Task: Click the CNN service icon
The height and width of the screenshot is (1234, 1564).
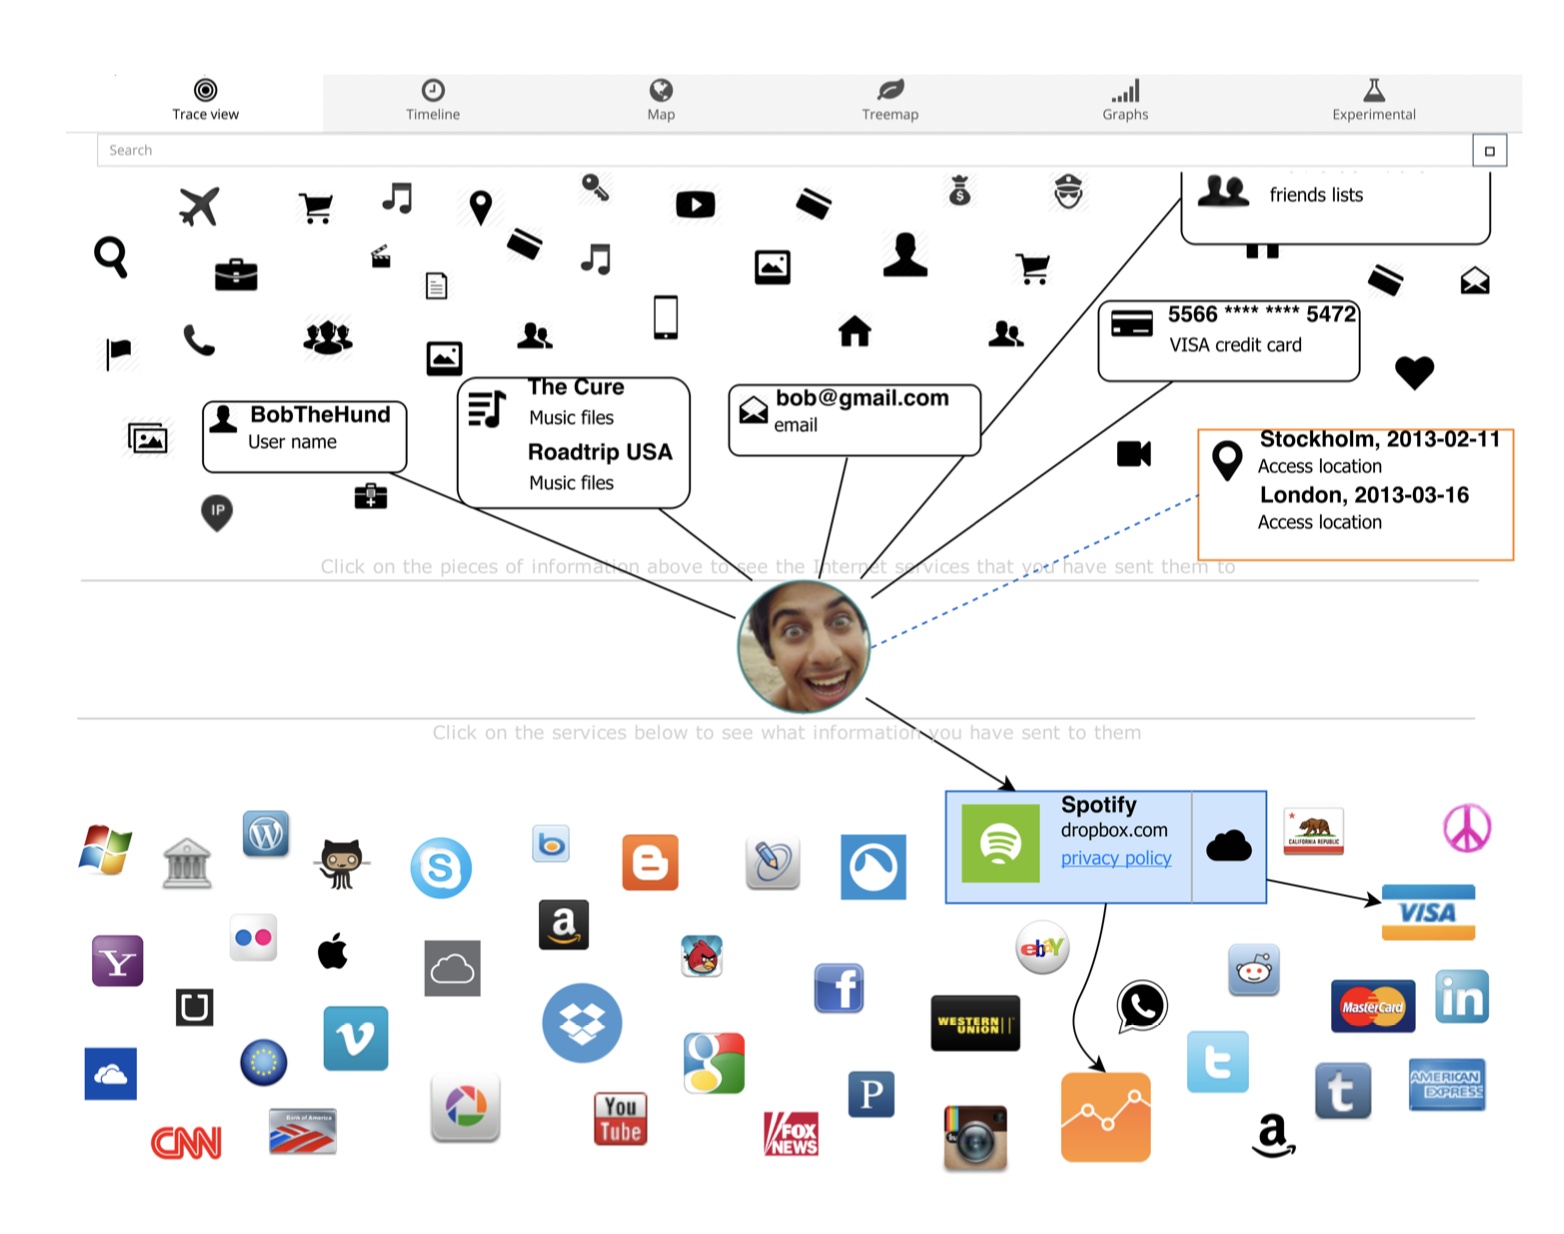Action: pyautogui.click(x=186, y=1143)
